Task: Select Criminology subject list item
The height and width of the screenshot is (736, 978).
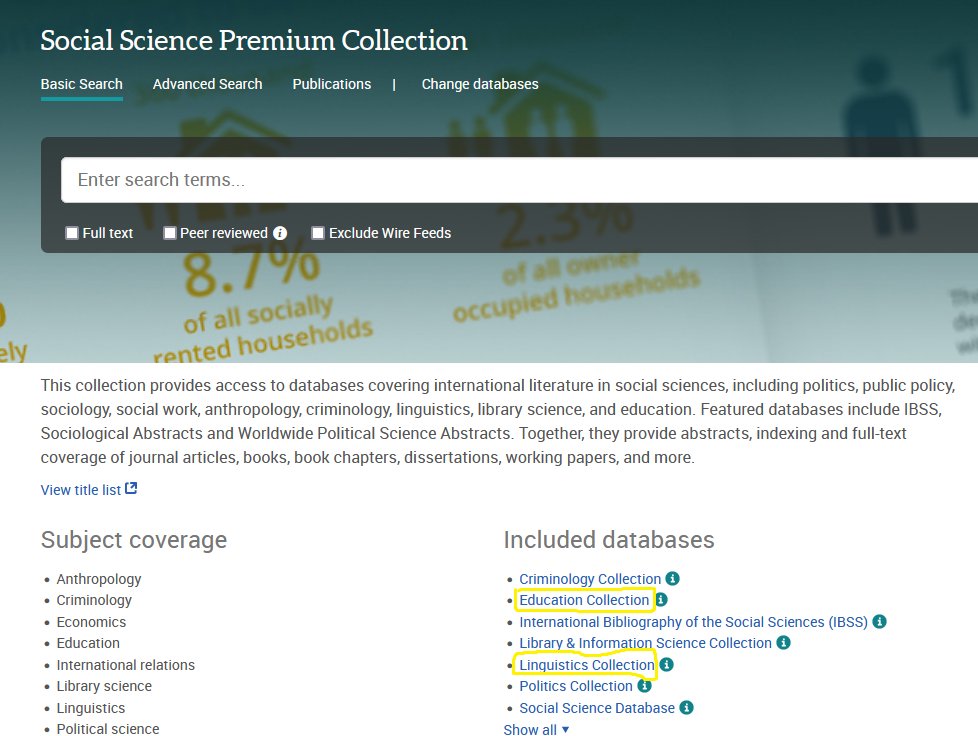Action: (94, 600)
